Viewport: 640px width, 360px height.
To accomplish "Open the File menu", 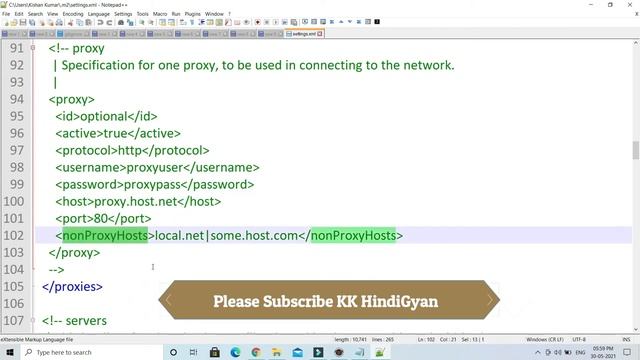I will 6,14.
